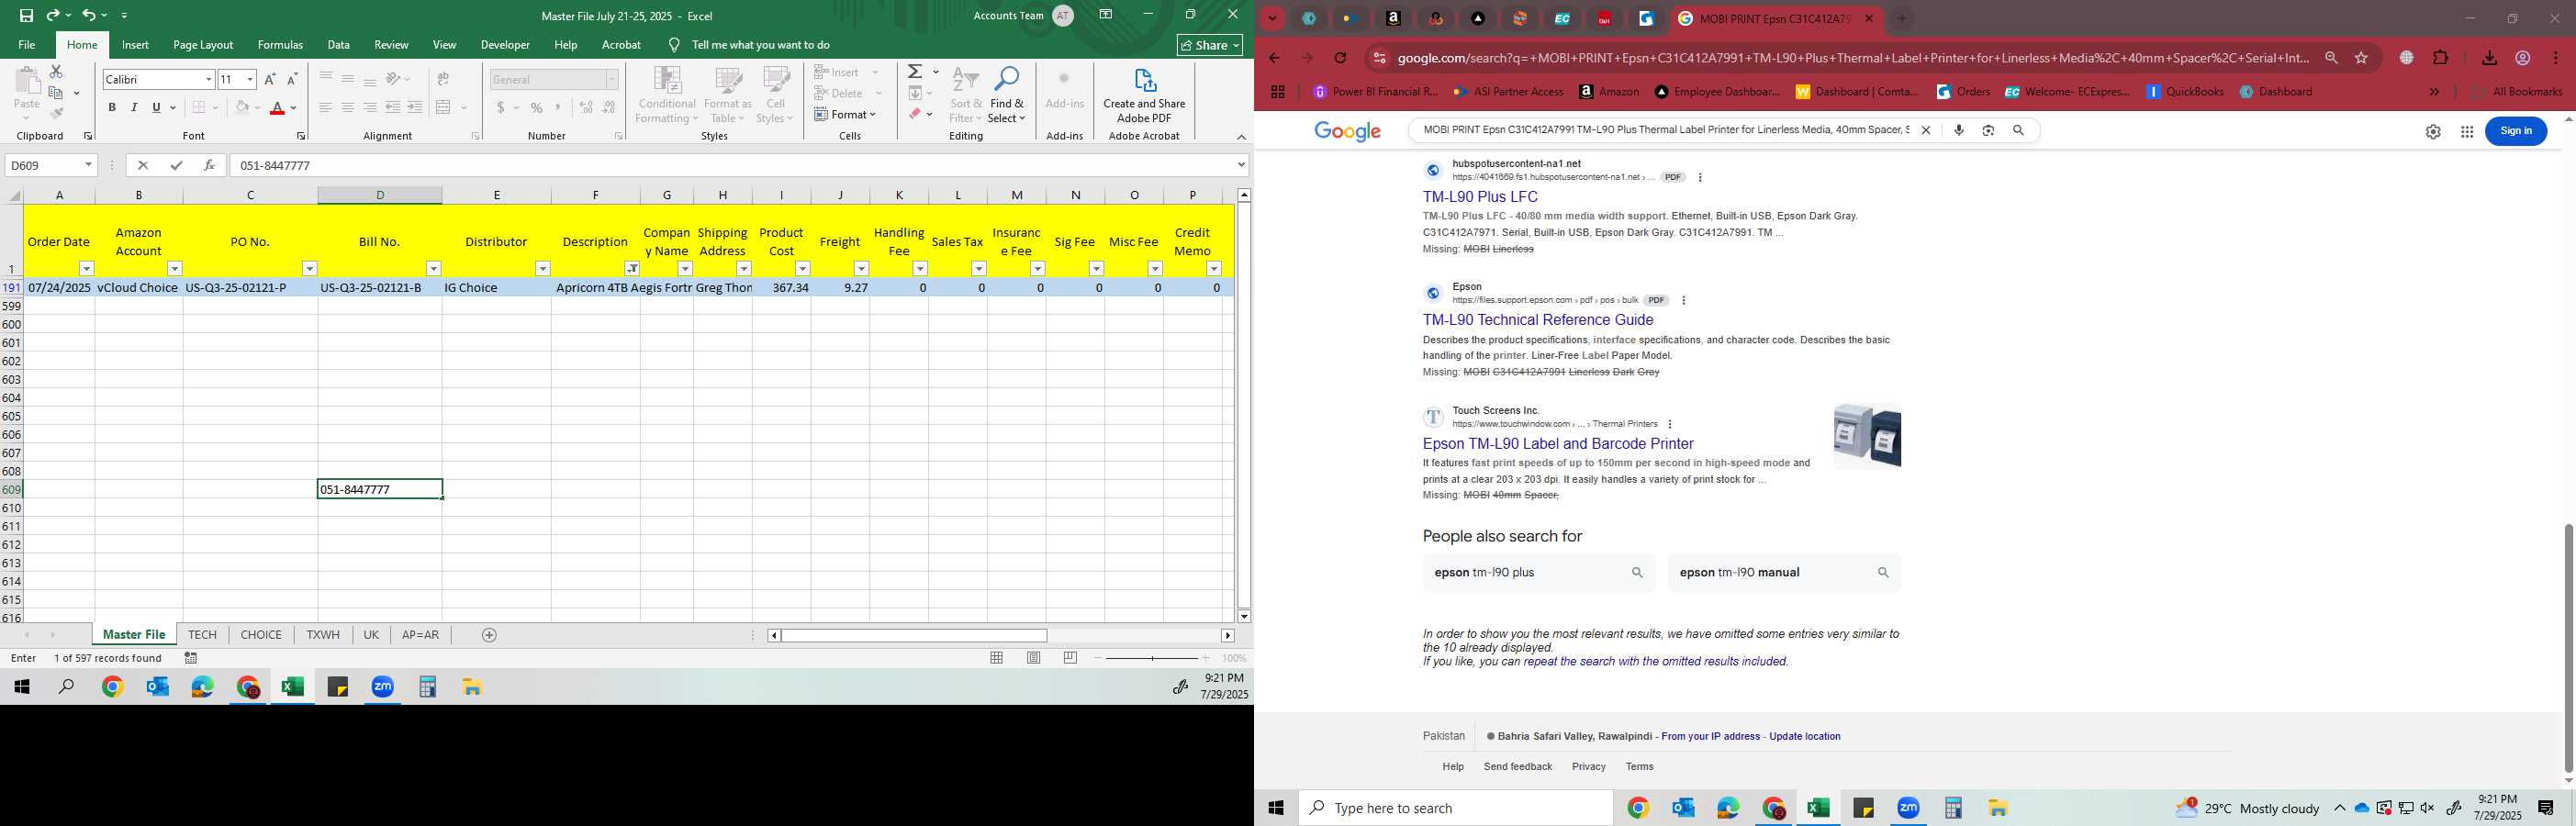This screenshot has height=826, width=2576.
Task: Click the AutoSum sigma icon
Action: pyautogui.click(x=915, y=72)
